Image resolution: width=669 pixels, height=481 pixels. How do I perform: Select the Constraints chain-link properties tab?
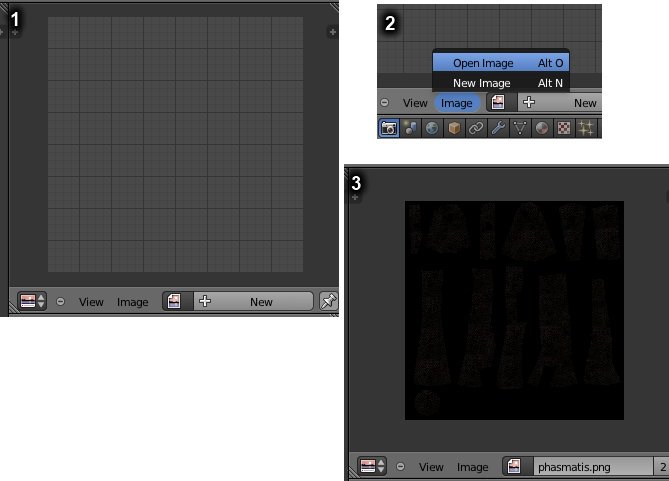pyautogui.click(x=476, y=128)
